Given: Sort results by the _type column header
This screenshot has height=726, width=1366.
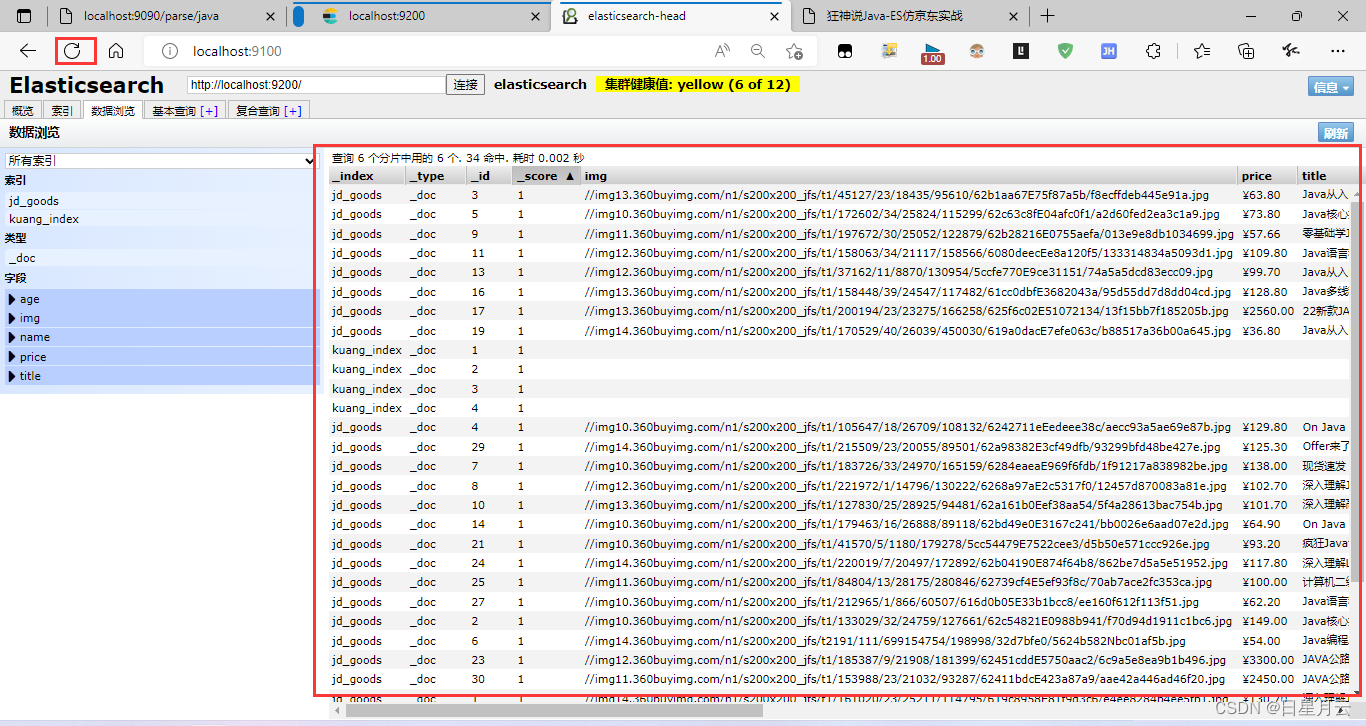Looking at the screenshot, I should 435,176.
